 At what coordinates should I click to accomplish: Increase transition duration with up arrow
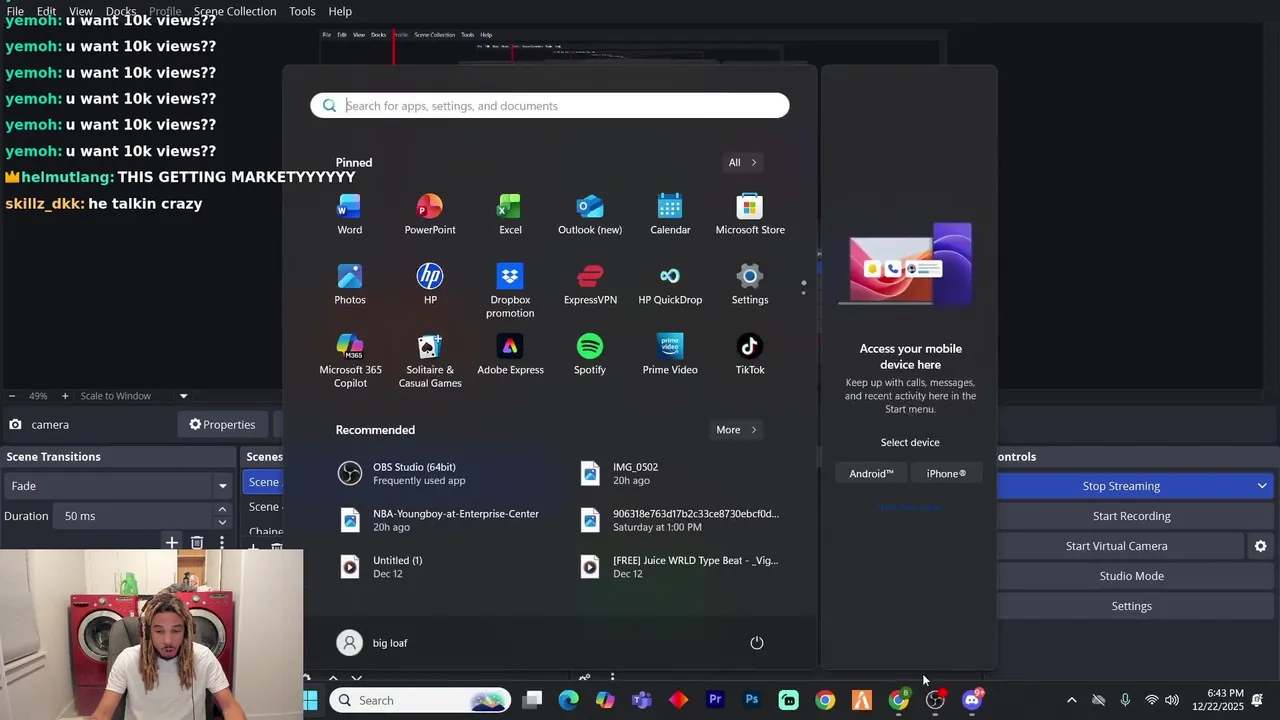222,510
